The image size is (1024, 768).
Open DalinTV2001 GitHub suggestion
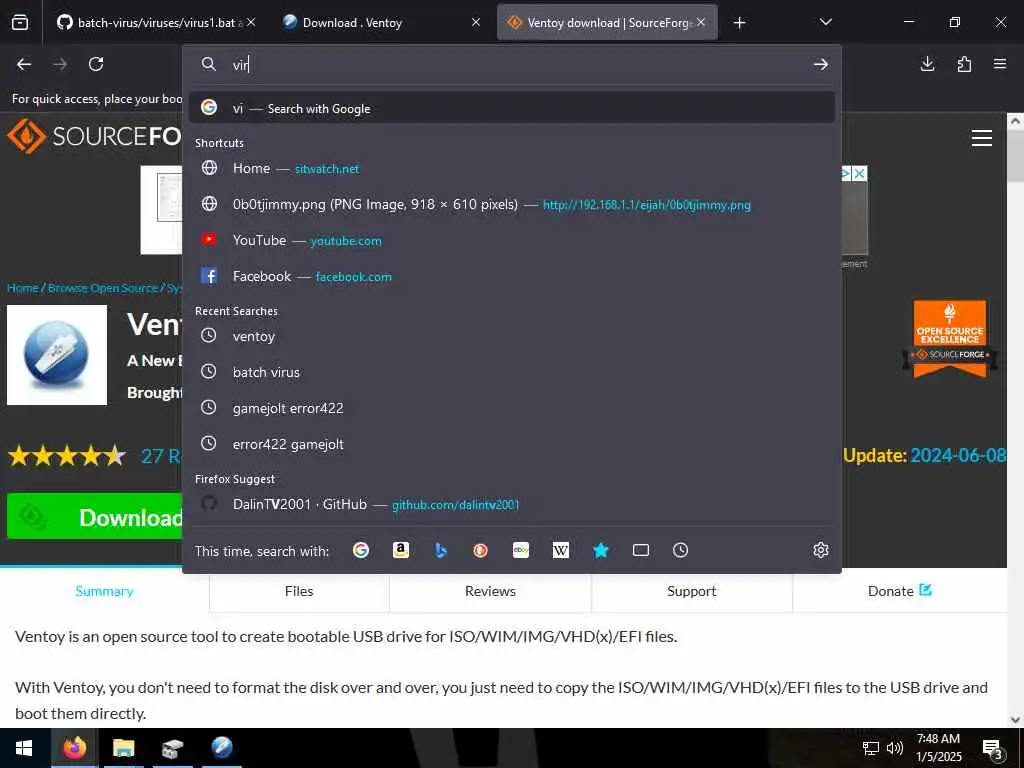tap(511, 504)
